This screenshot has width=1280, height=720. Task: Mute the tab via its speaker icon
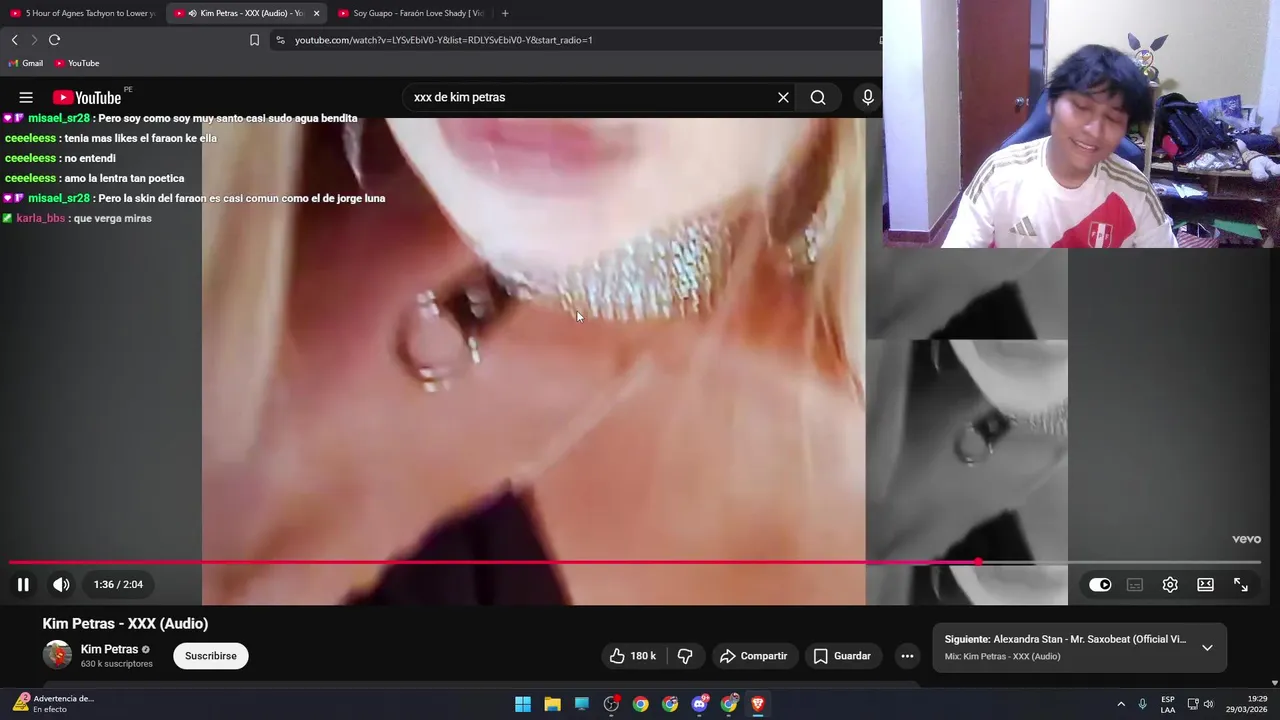[192, 13]
